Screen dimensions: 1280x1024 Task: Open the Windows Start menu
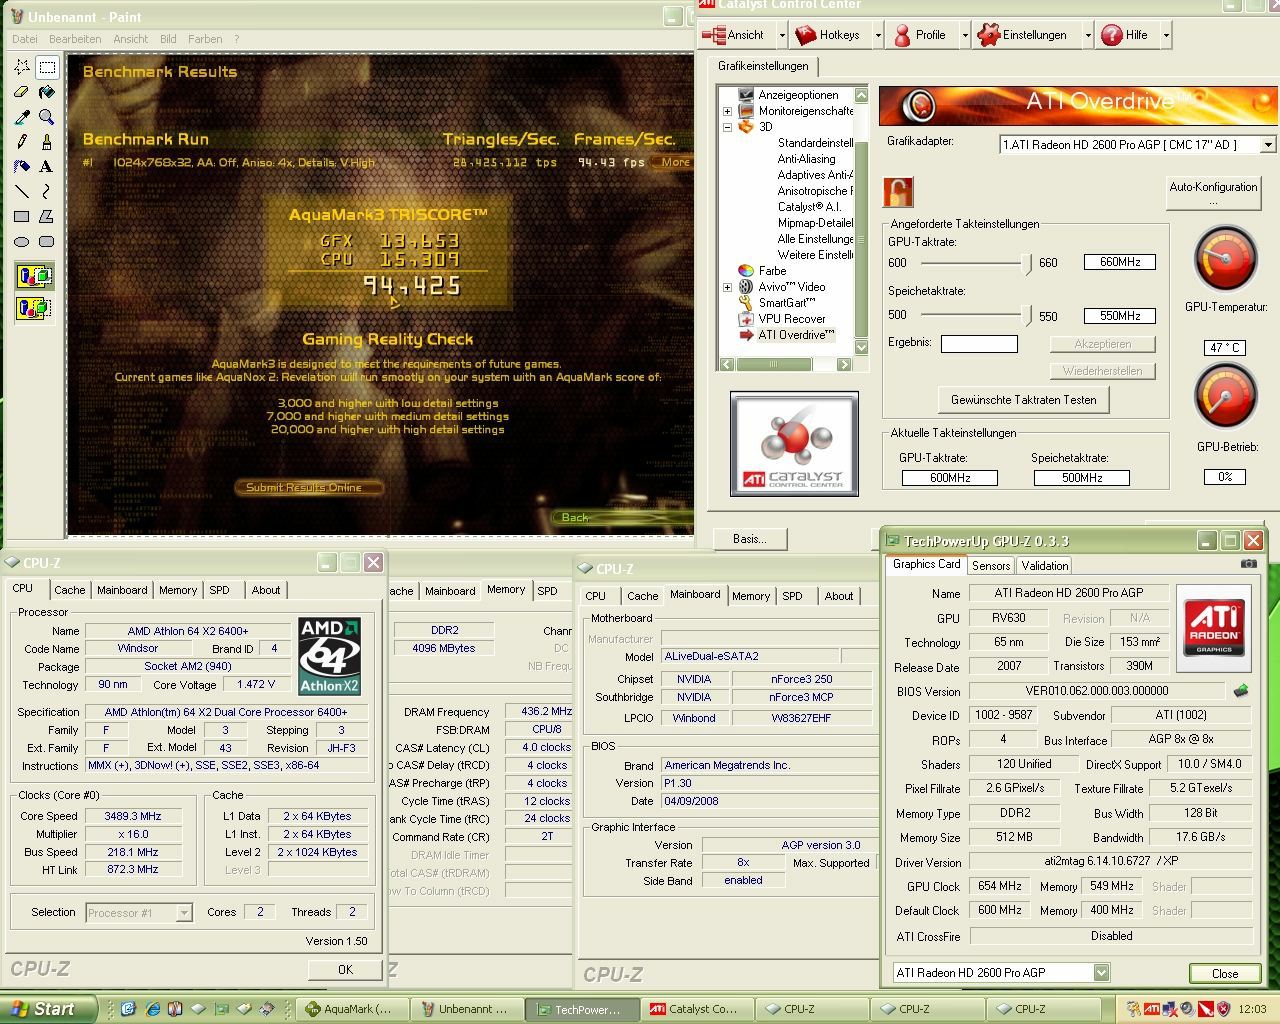click(x=48, y=1009)
